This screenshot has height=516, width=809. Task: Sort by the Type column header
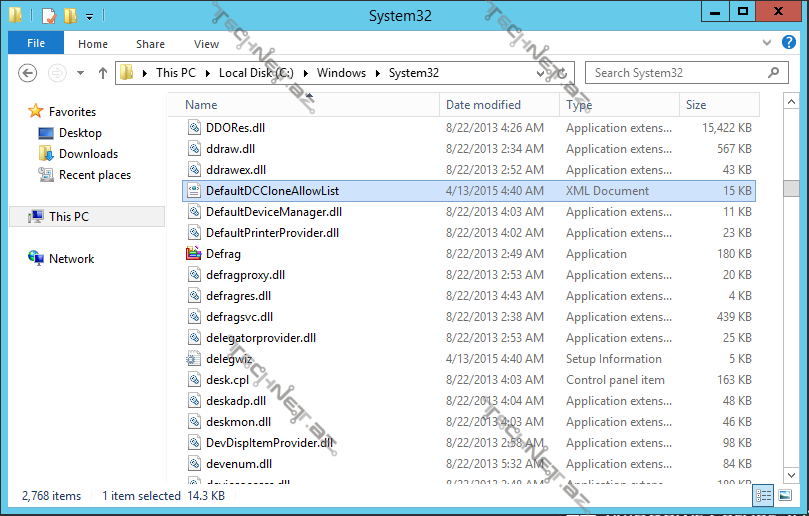[619, 105]
